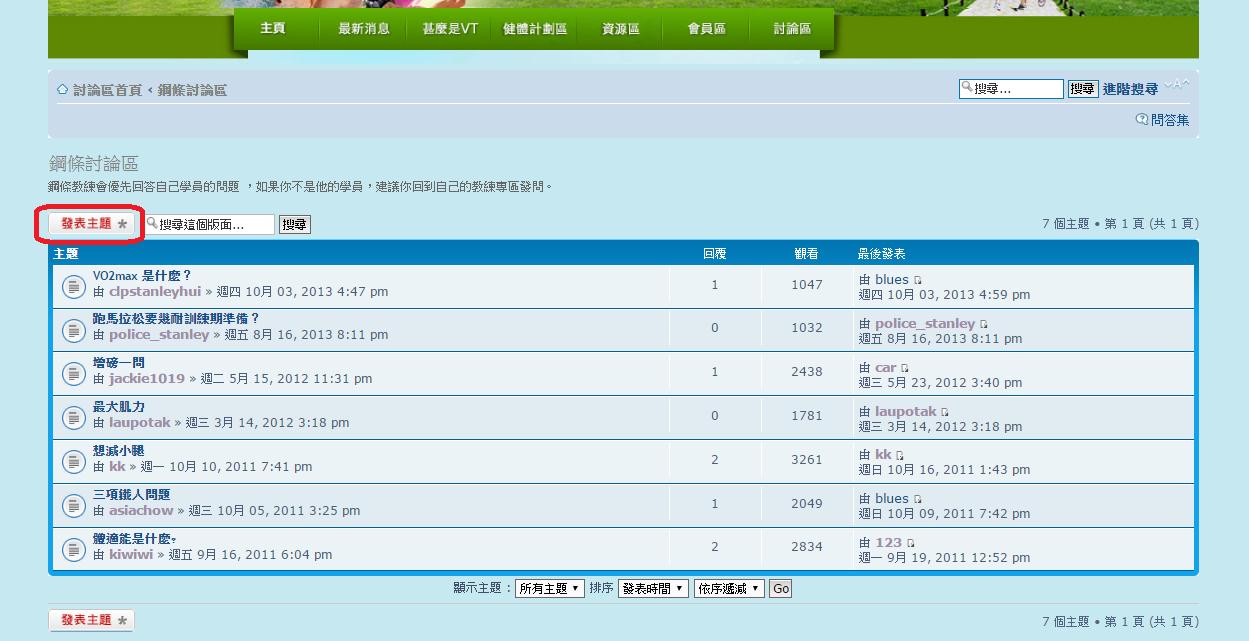Viewport: 1249px width, 641px height.
Task: Go to 健體計劃區 in navigation bar
Action: pos(534,29)
